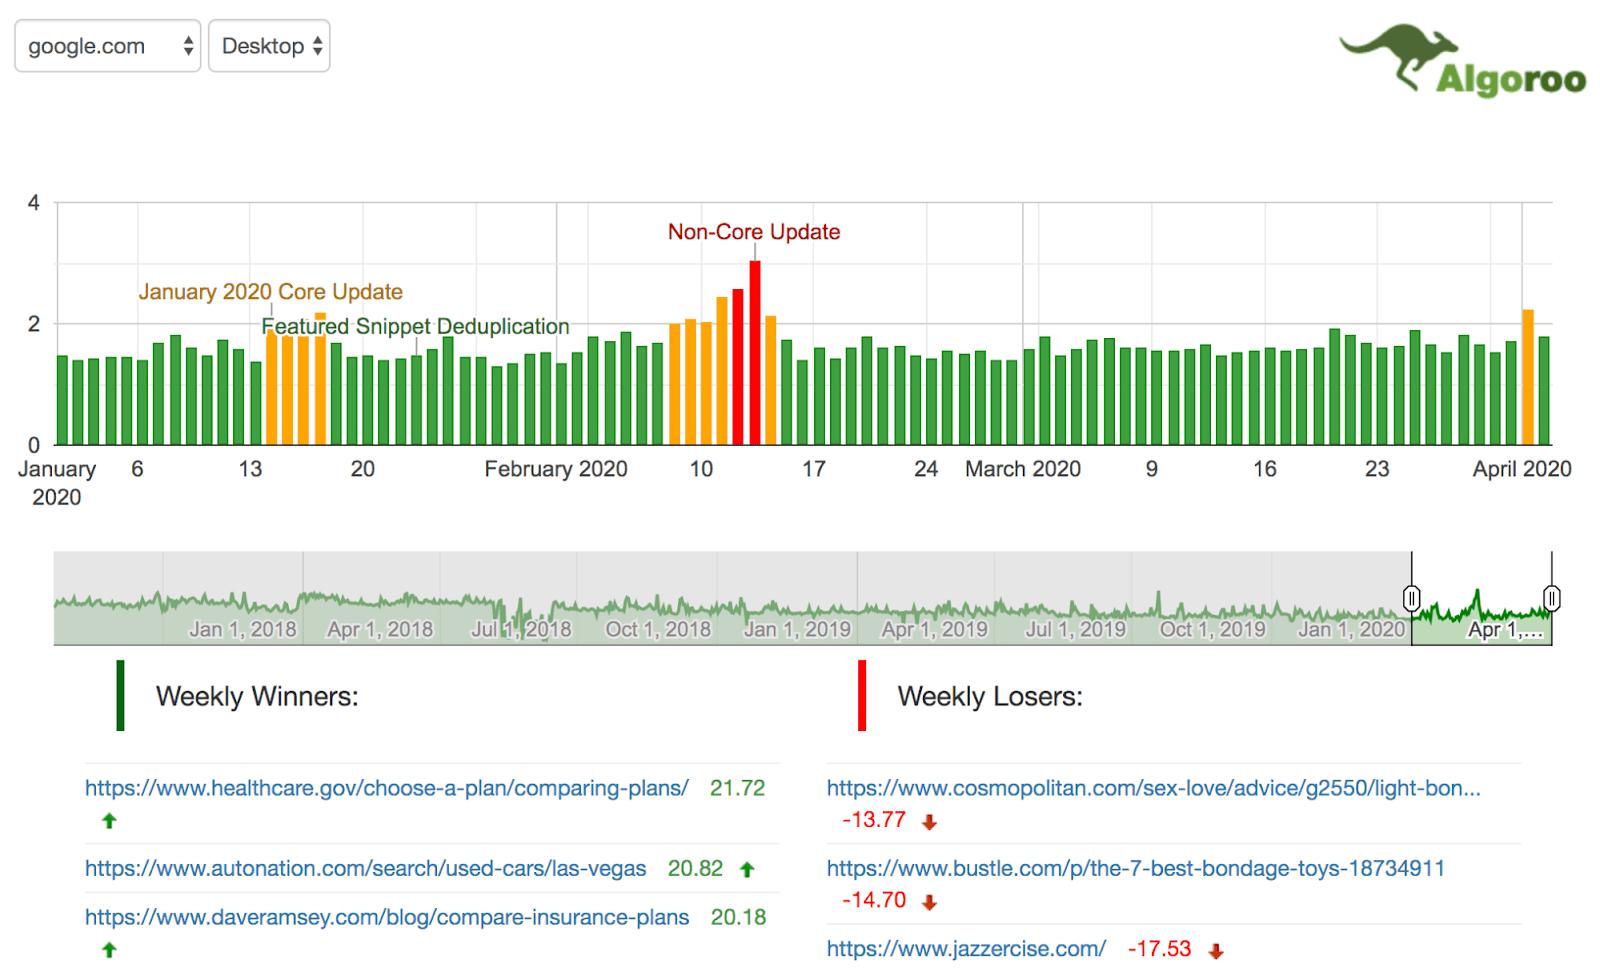Click the stepper arrows on the Desktop selector
1600x968 pixels.
[318, 45]
